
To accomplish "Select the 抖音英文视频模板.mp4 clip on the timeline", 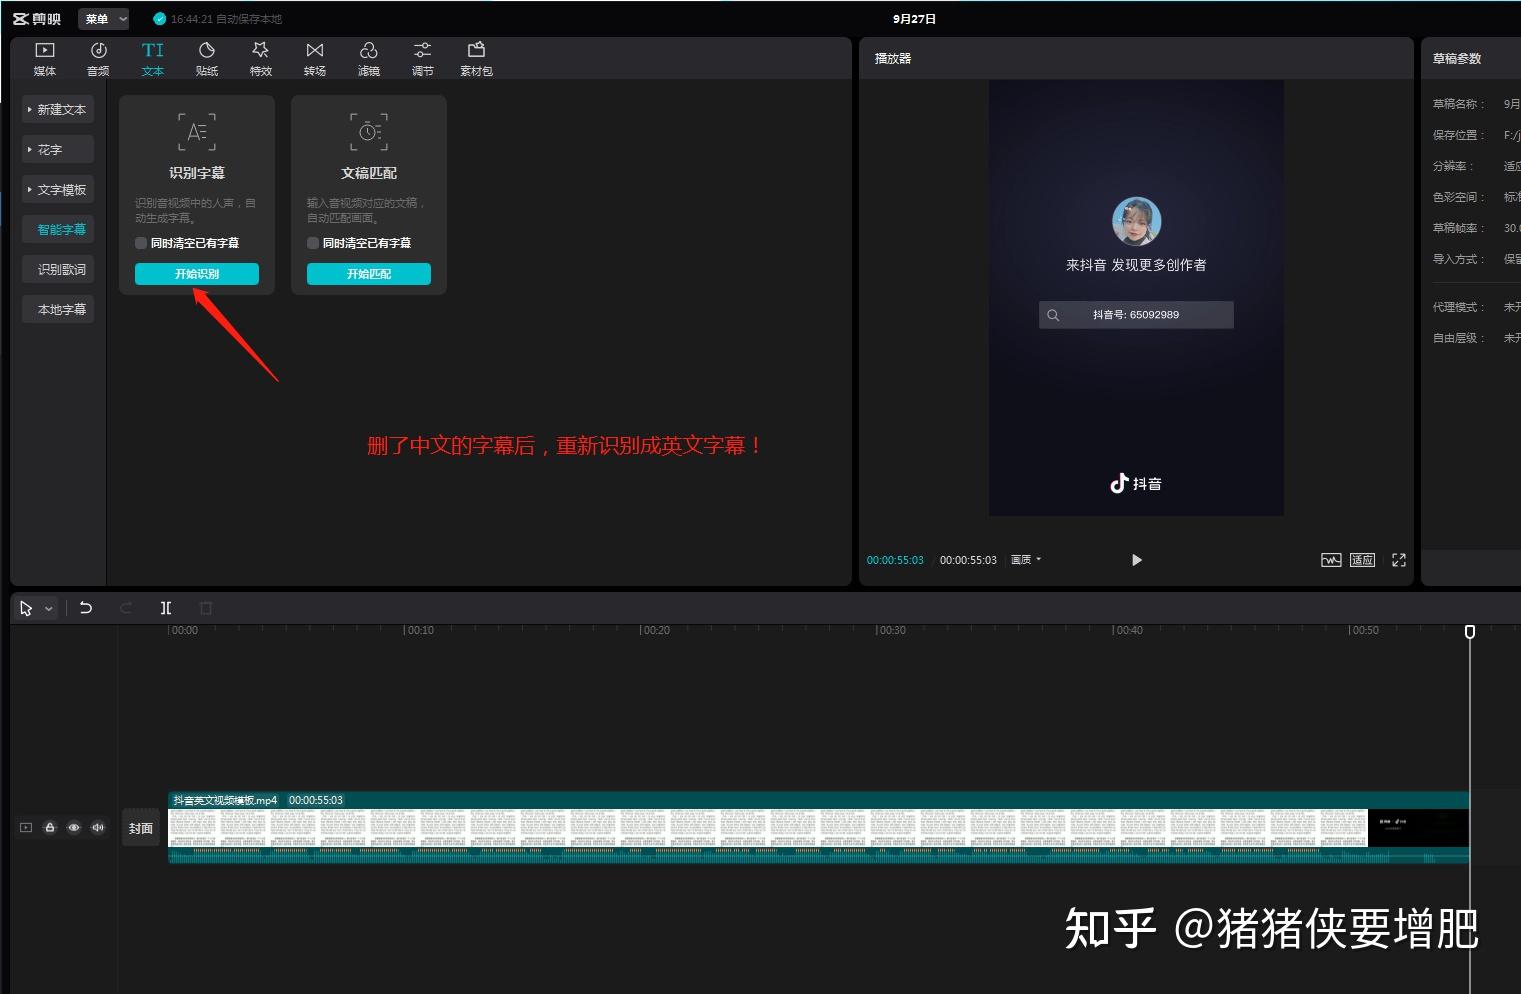I will (818, 827).
